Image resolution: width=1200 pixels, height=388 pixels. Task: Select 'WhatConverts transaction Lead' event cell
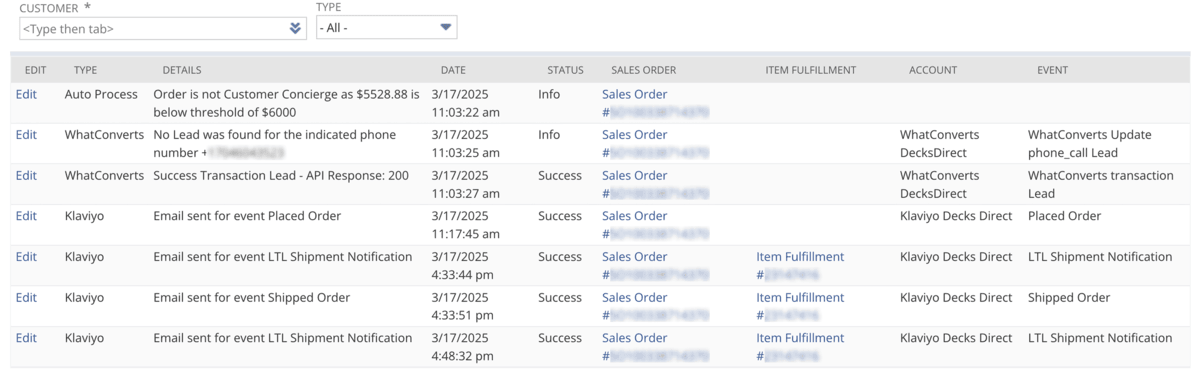click(x=1101, y=184)
